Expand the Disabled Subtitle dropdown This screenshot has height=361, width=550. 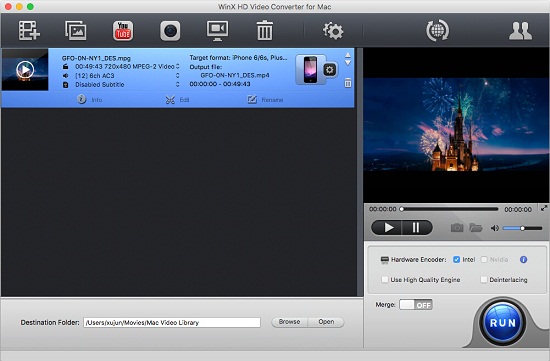(177, 85)
